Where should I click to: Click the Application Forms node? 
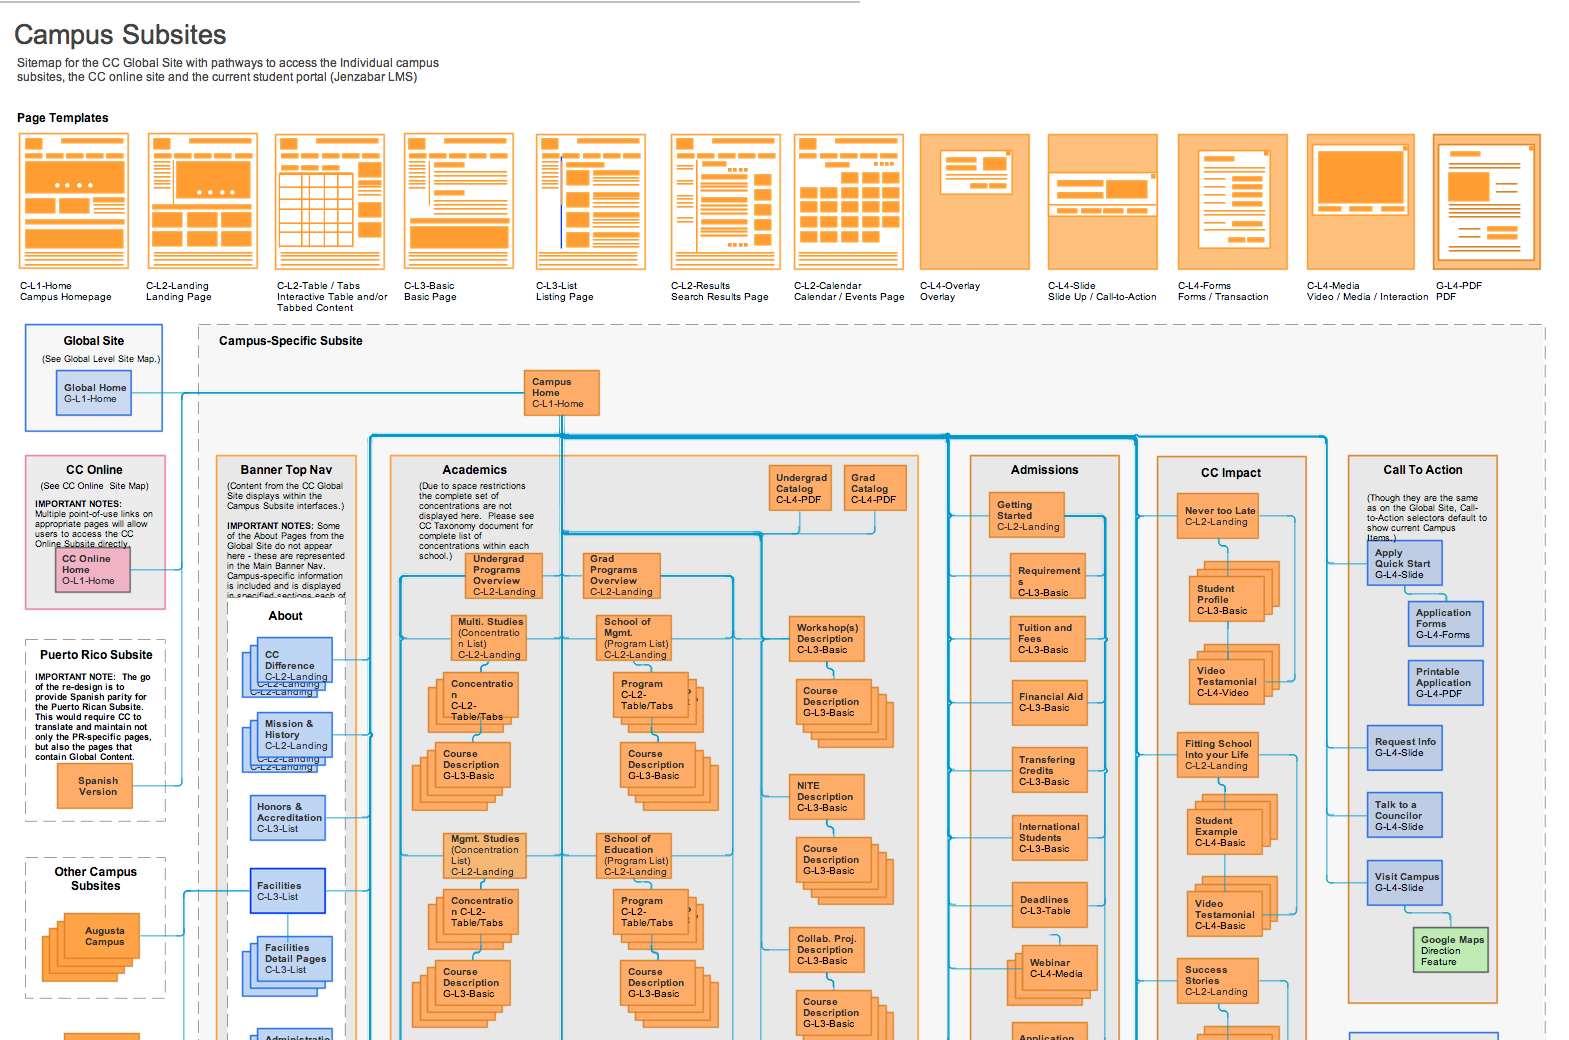(1446, 623)
